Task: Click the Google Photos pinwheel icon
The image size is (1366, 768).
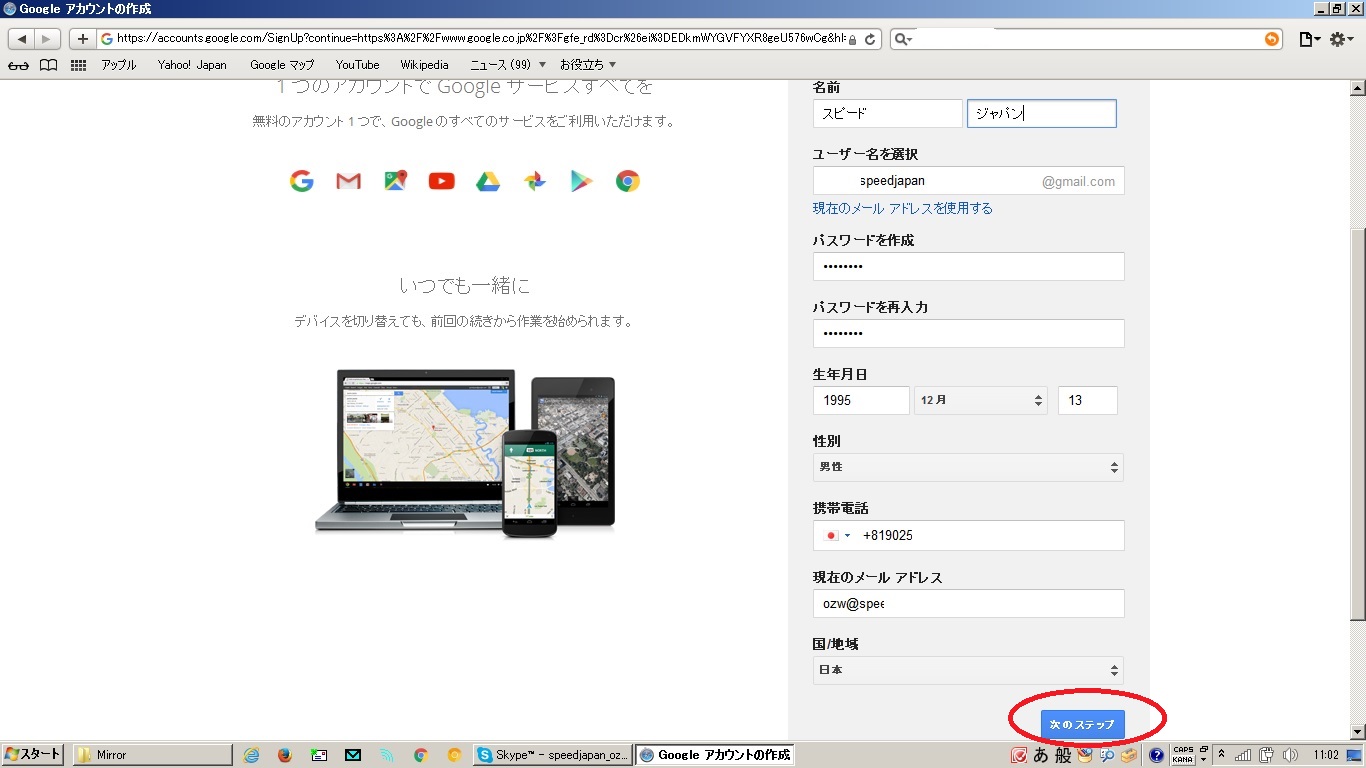Action: 535,181
